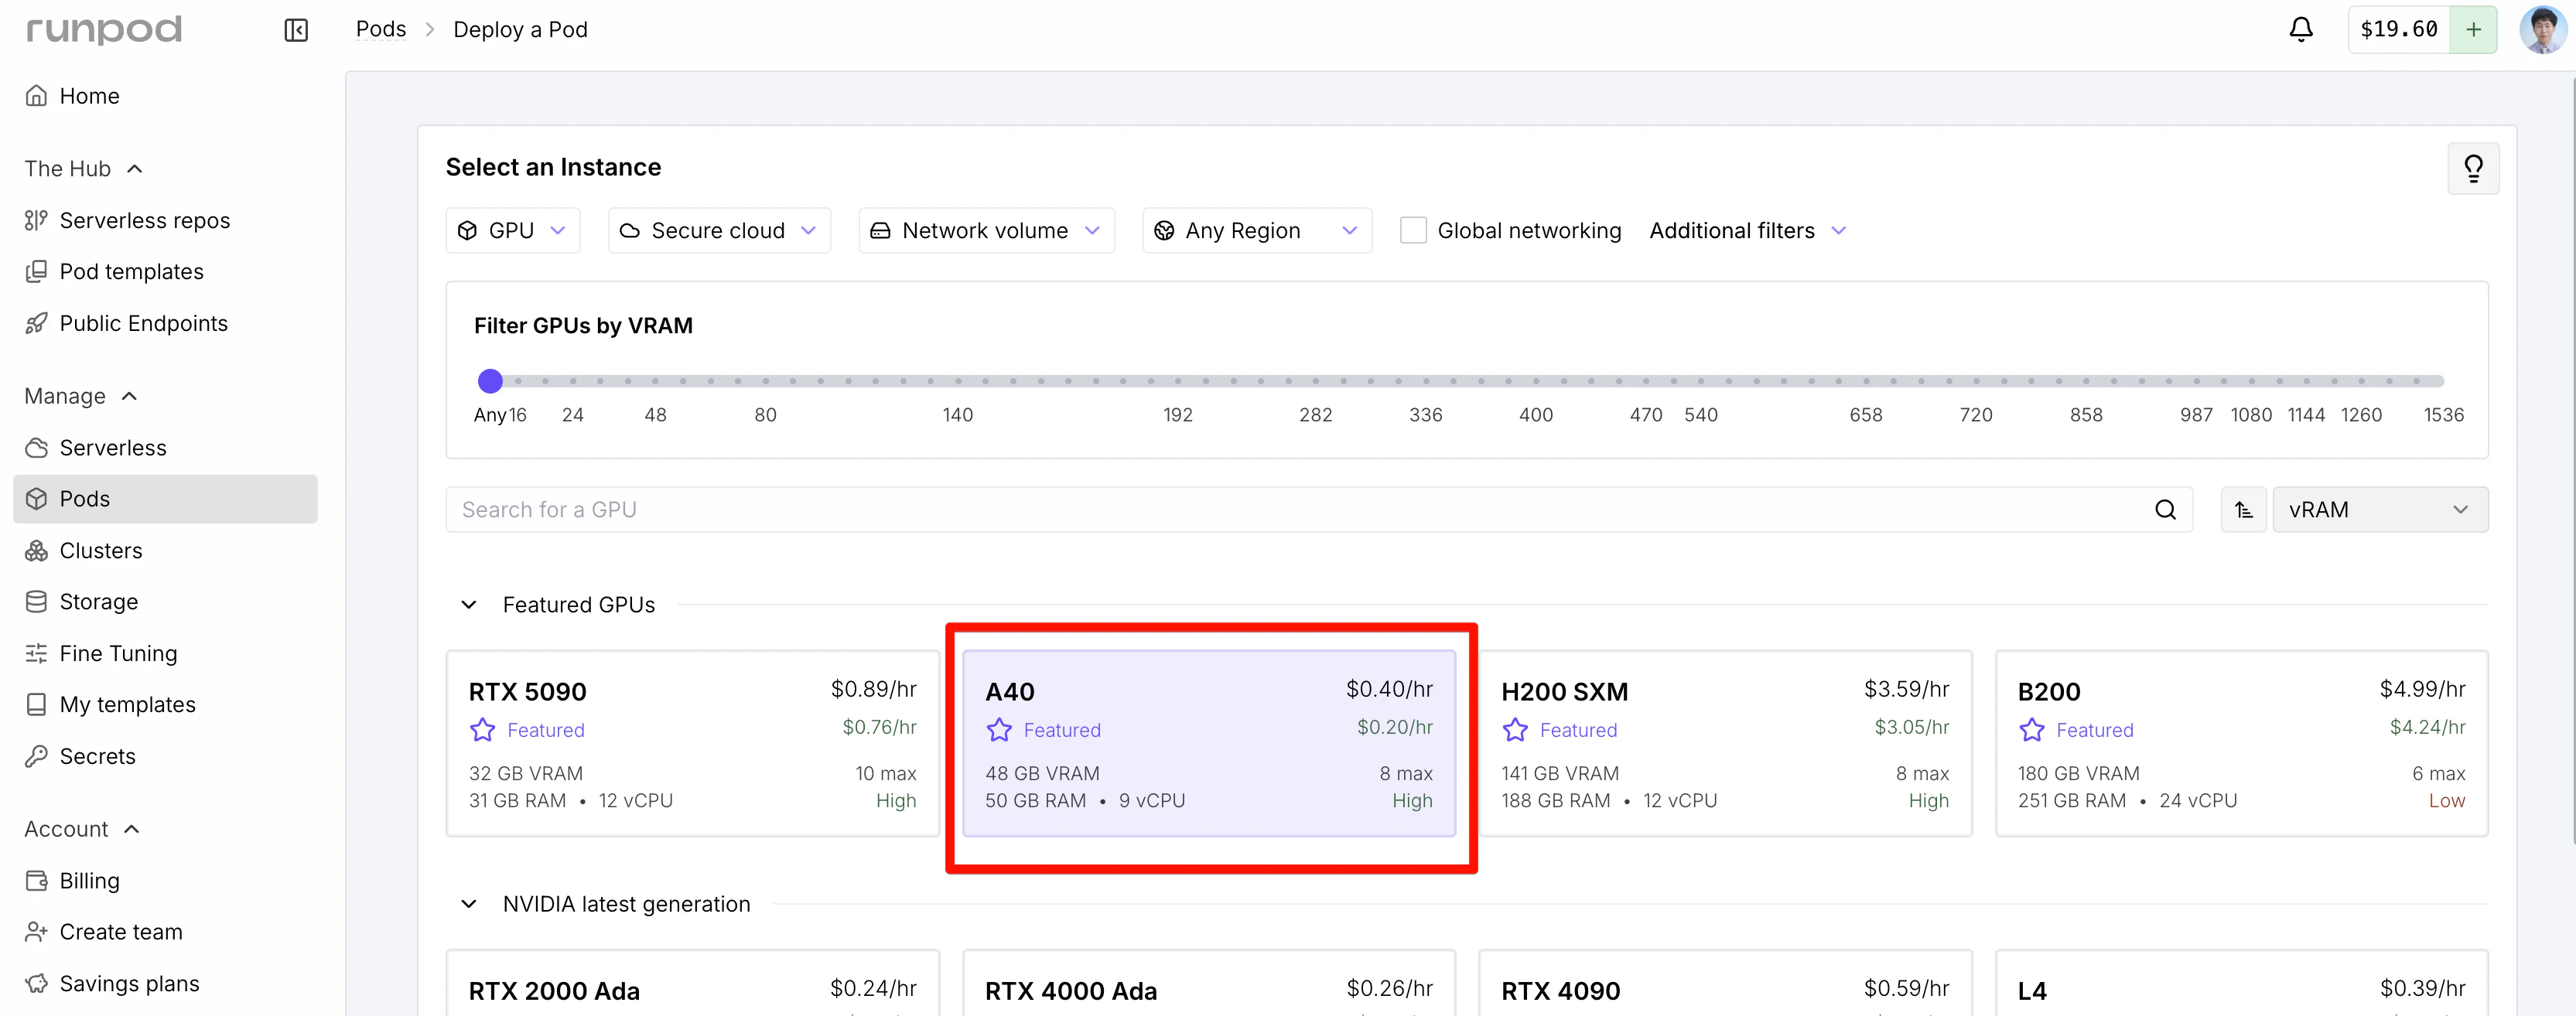The height and width of the screenshot is (1016, 2576).
Task: Set VRAM filter to 140 on slider
Action: (958, 381)
